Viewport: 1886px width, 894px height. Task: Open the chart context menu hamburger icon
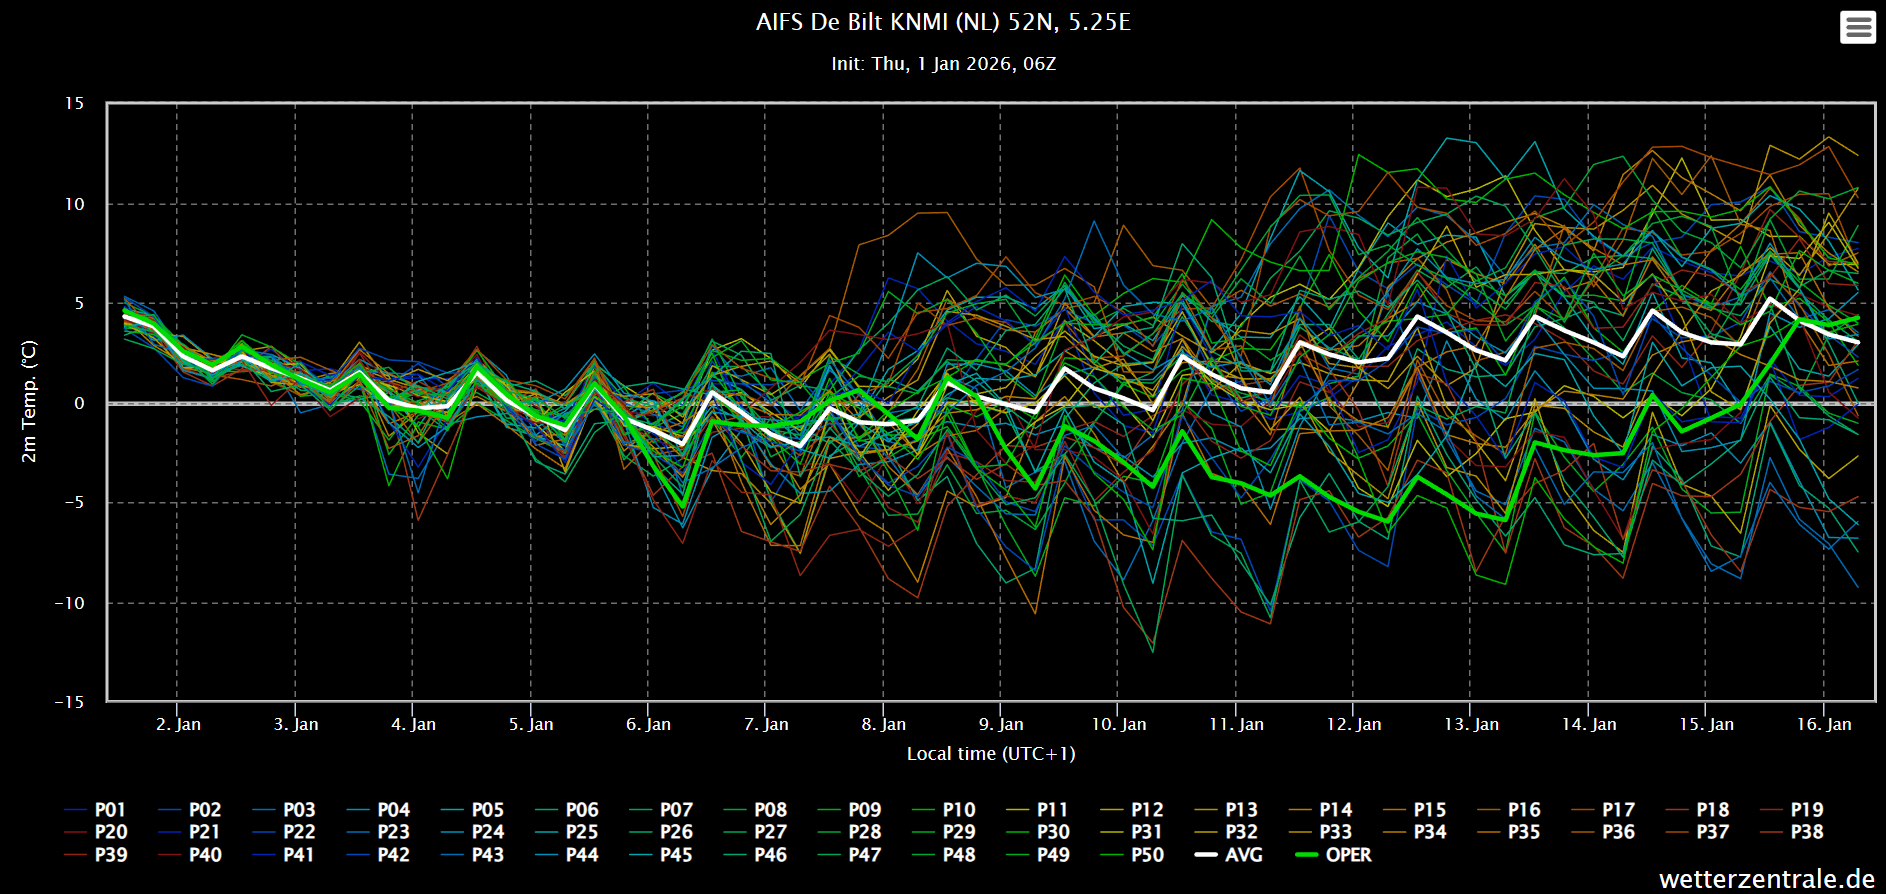click(x=1858, y=27)
